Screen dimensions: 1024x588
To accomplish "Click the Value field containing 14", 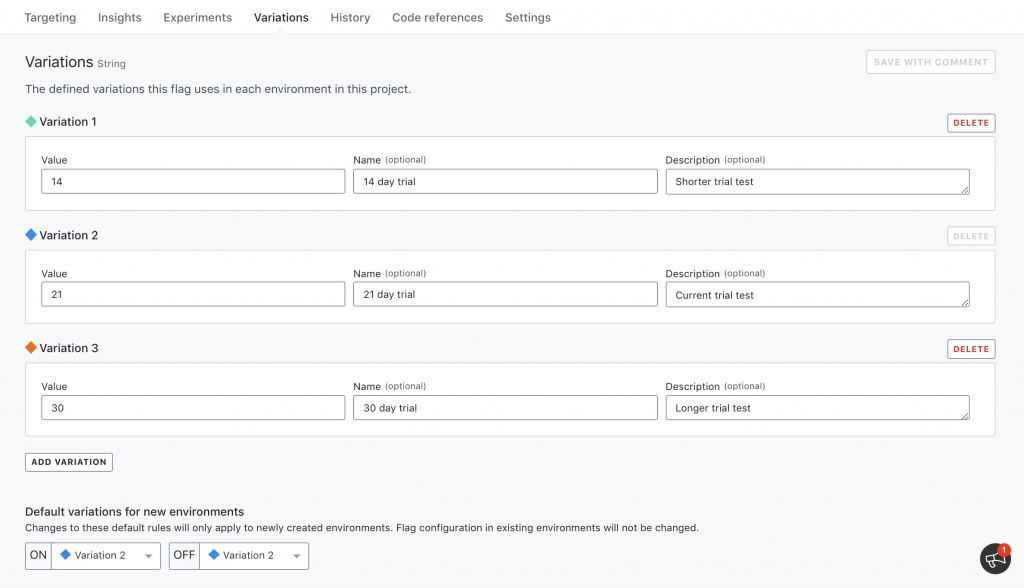I will pyautogui.click(x=190, y=181).
